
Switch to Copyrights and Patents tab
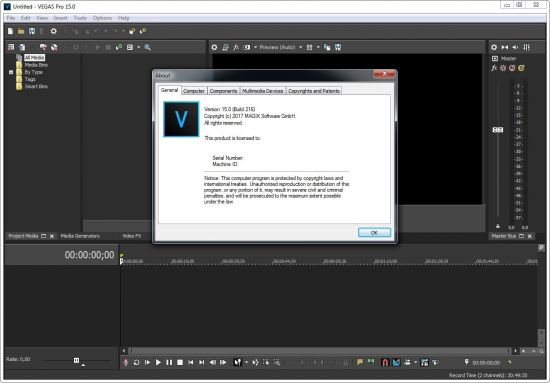314,91
